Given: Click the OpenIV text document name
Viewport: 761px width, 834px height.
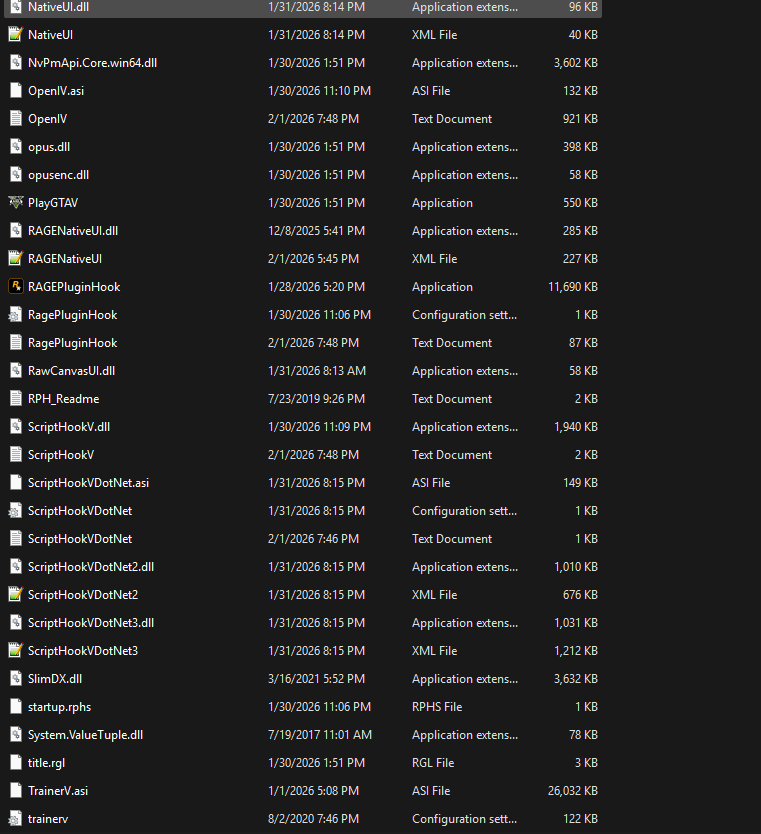Looking at the screenshot, I should point(47,119).
